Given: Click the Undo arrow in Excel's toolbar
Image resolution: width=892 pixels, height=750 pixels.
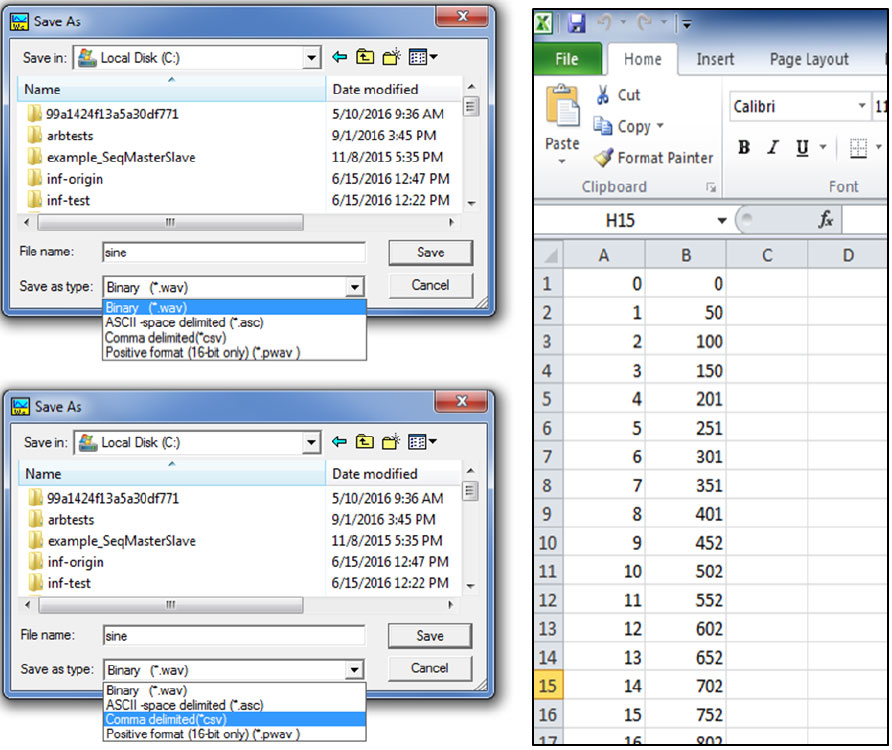Looking at the screenshot, I should click(x=604, y=21).
